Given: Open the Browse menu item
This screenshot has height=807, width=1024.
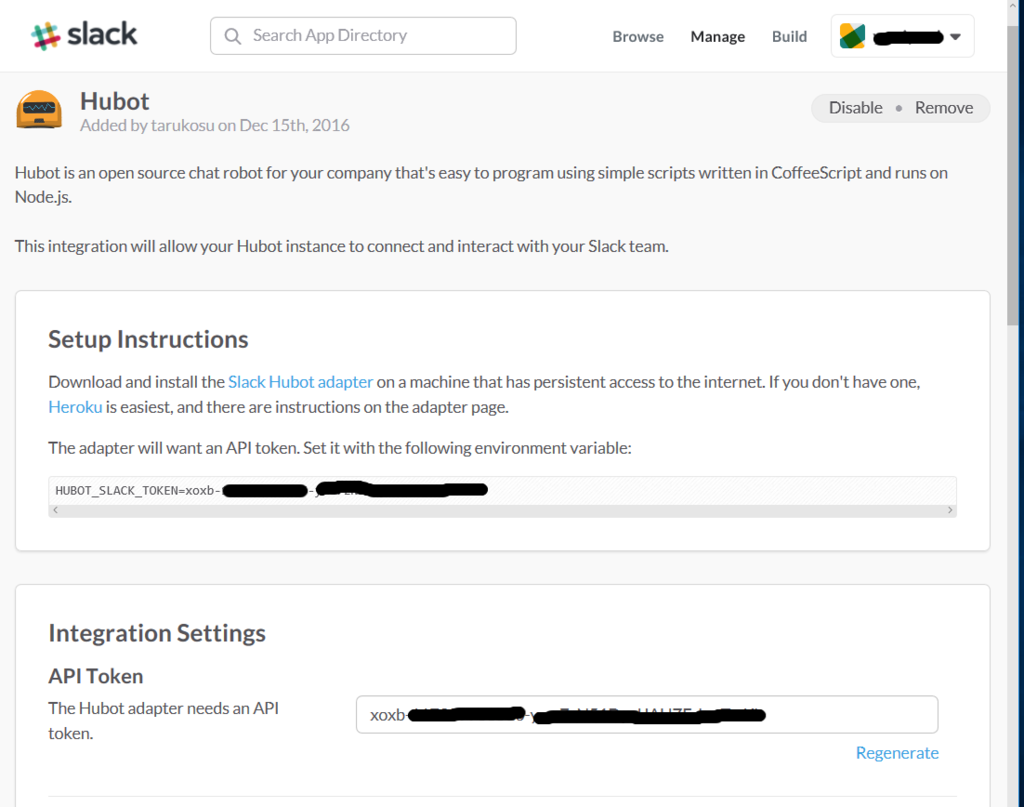Looking at the screenshot, I should click(x=638, y=37).
